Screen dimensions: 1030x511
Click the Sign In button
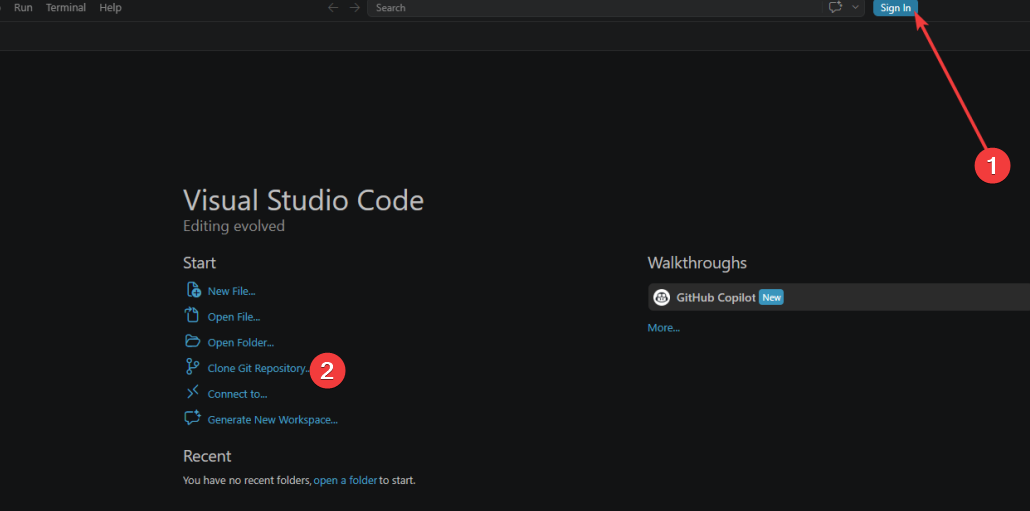pyautogui.click(x=895, y=8)
